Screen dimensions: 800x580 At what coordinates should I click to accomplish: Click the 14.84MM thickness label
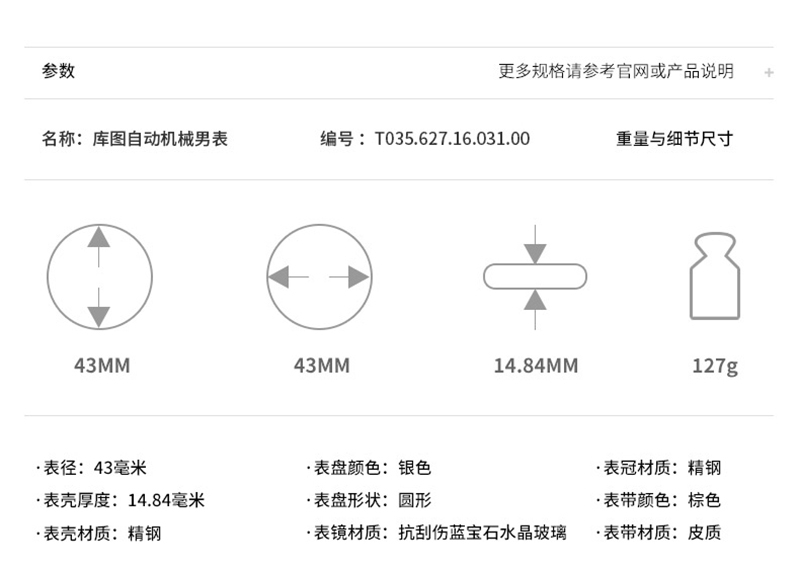535,366
